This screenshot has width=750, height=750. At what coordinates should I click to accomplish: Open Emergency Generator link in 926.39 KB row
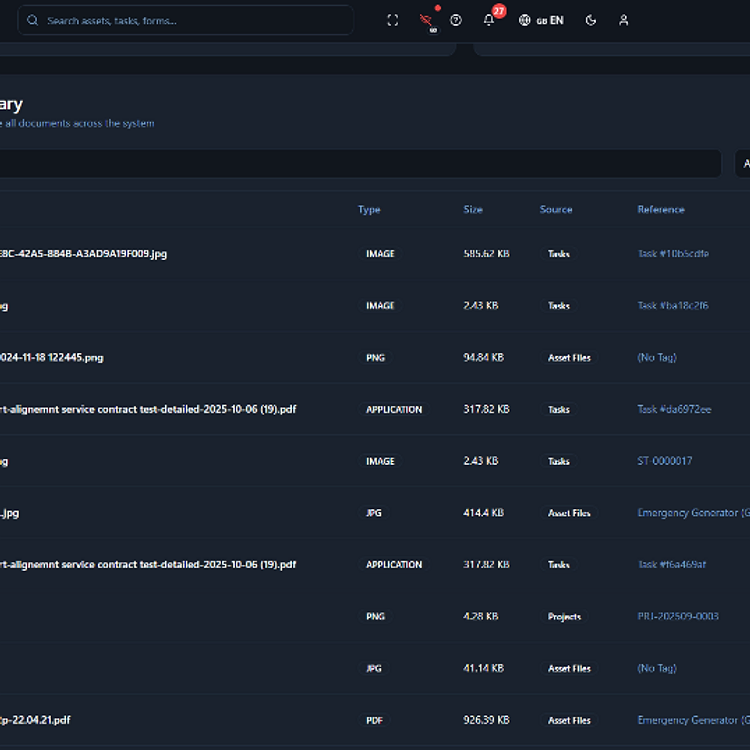coord(693,720)
